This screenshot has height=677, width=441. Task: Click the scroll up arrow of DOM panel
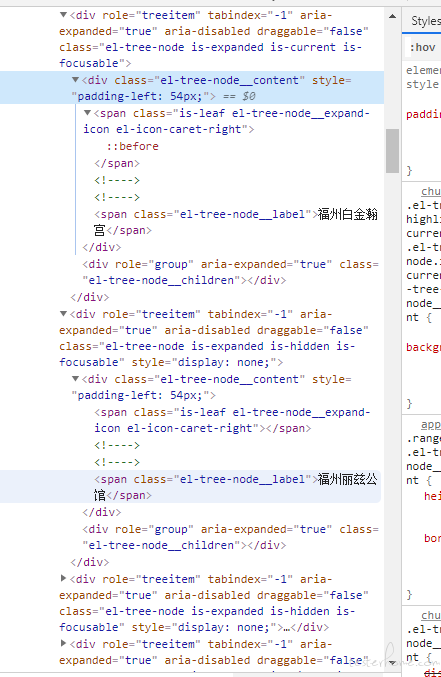click(392, 16)
